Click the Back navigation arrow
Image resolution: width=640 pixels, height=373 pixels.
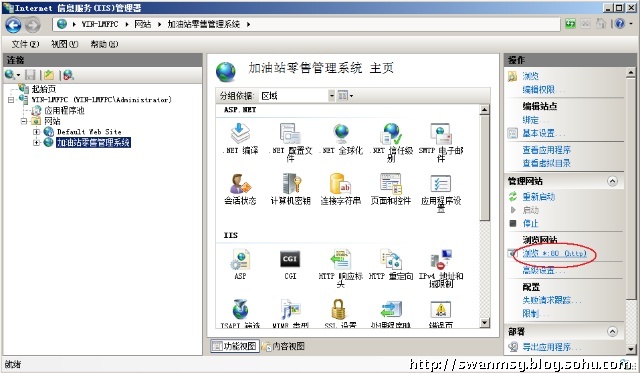(x=13, y=25)
